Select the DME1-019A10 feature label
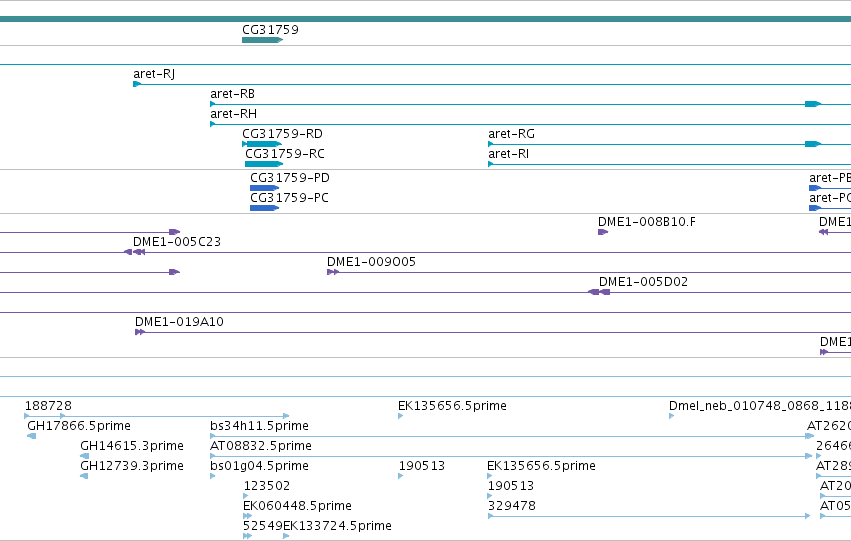This screenshot has height=541, width=851. tap(179, 322)
